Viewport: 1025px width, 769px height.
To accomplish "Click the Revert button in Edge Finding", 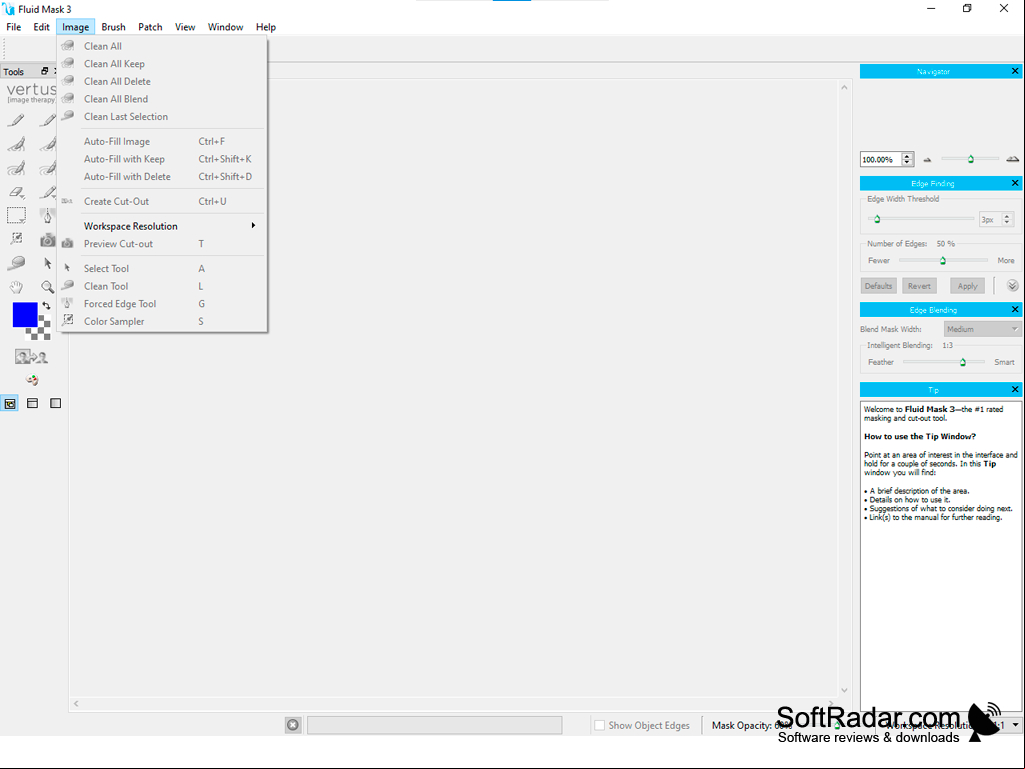I will tap(919, 286).
